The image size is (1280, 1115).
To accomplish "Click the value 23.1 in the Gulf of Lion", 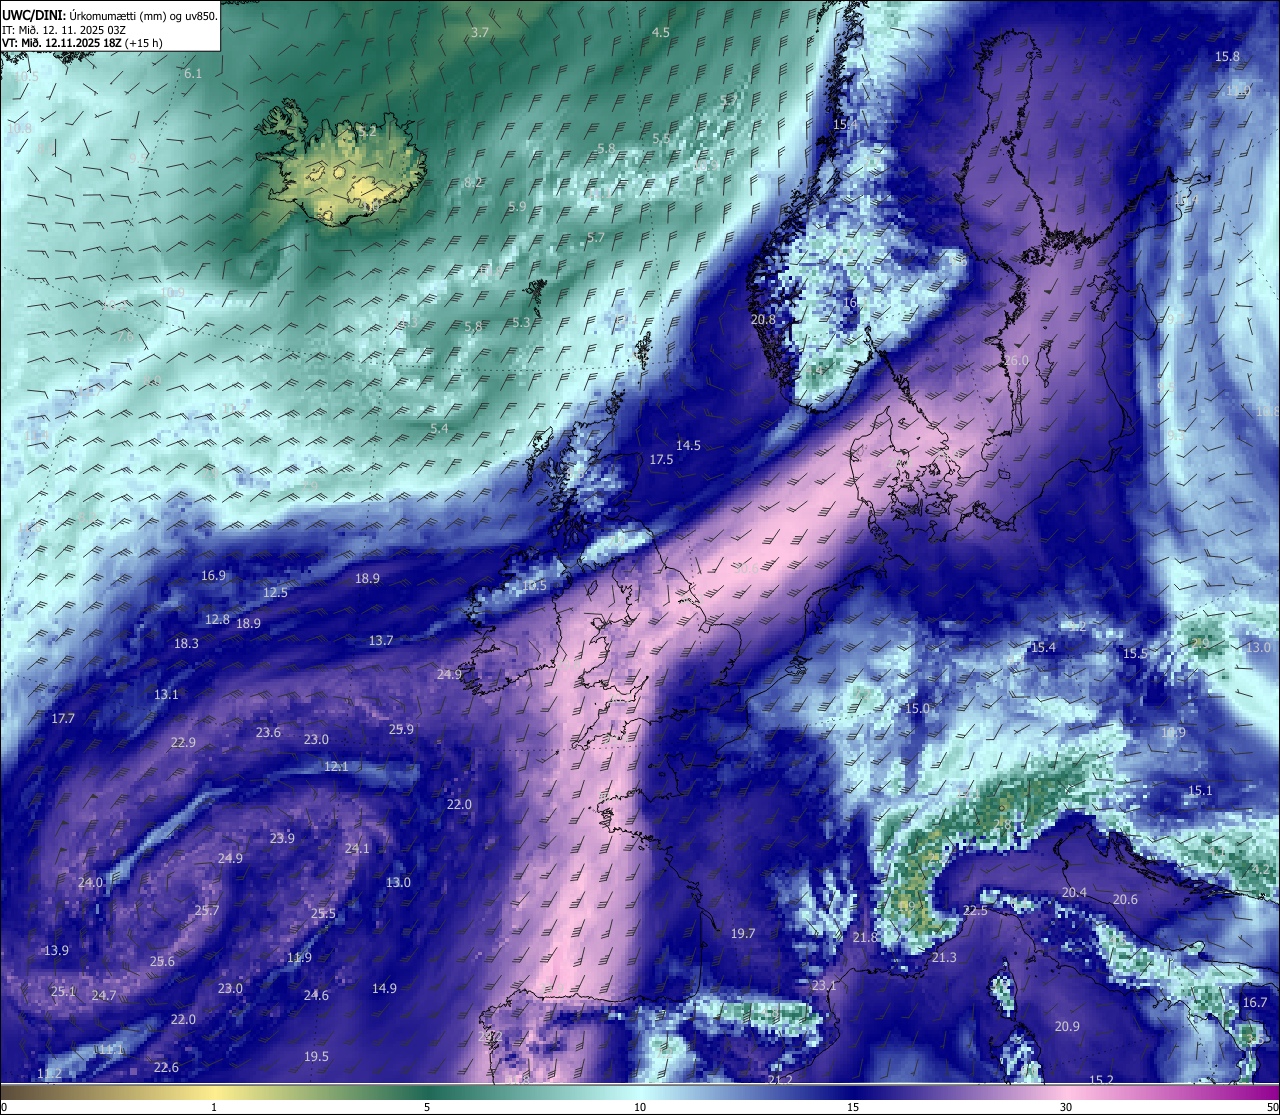I will point(823,985).
